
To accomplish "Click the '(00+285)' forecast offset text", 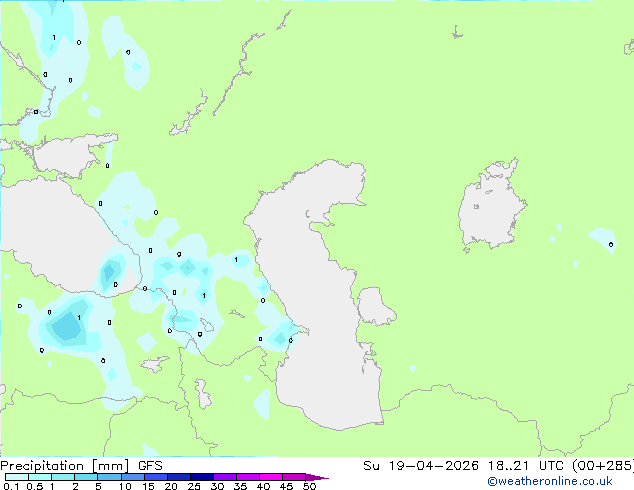I will click(x=603, y=466).
